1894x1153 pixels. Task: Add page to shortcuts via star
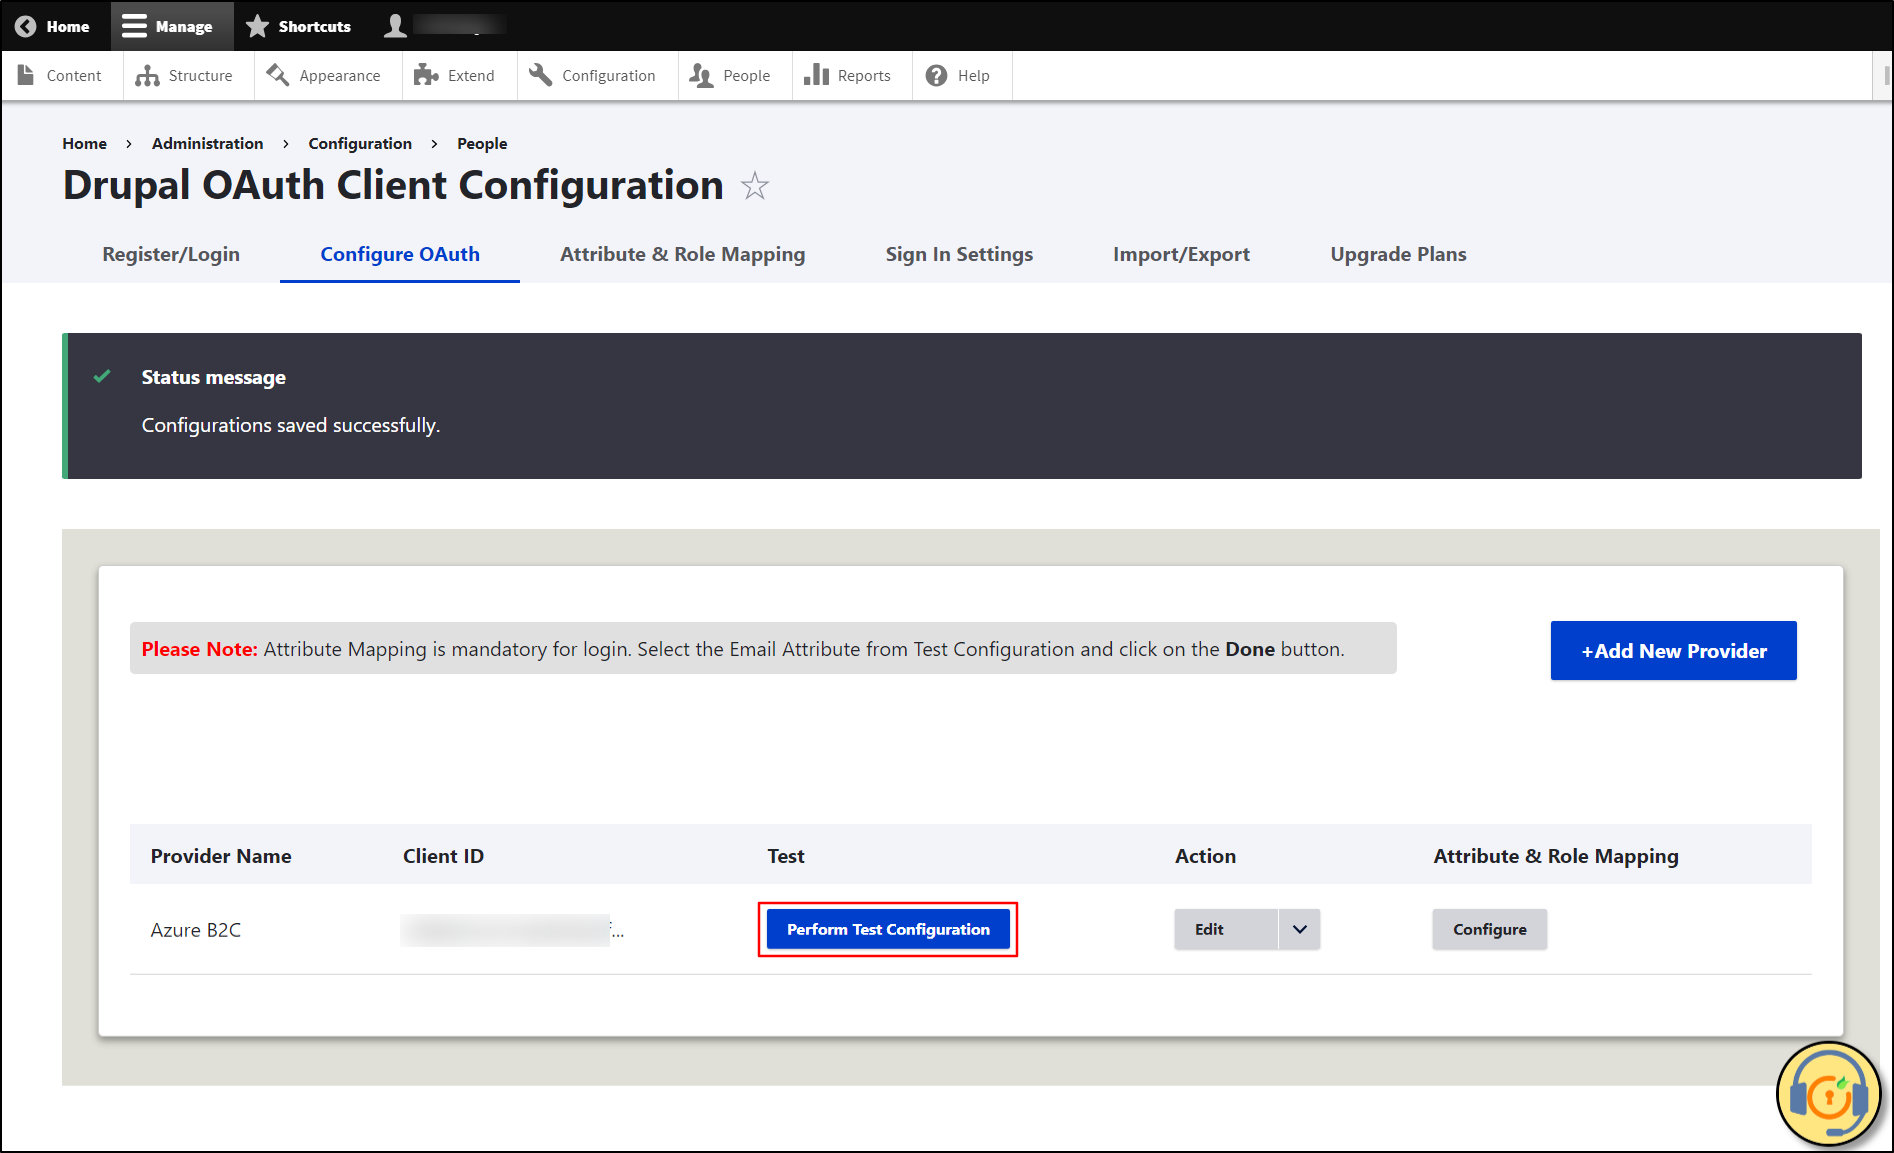(x=755, y=186)
